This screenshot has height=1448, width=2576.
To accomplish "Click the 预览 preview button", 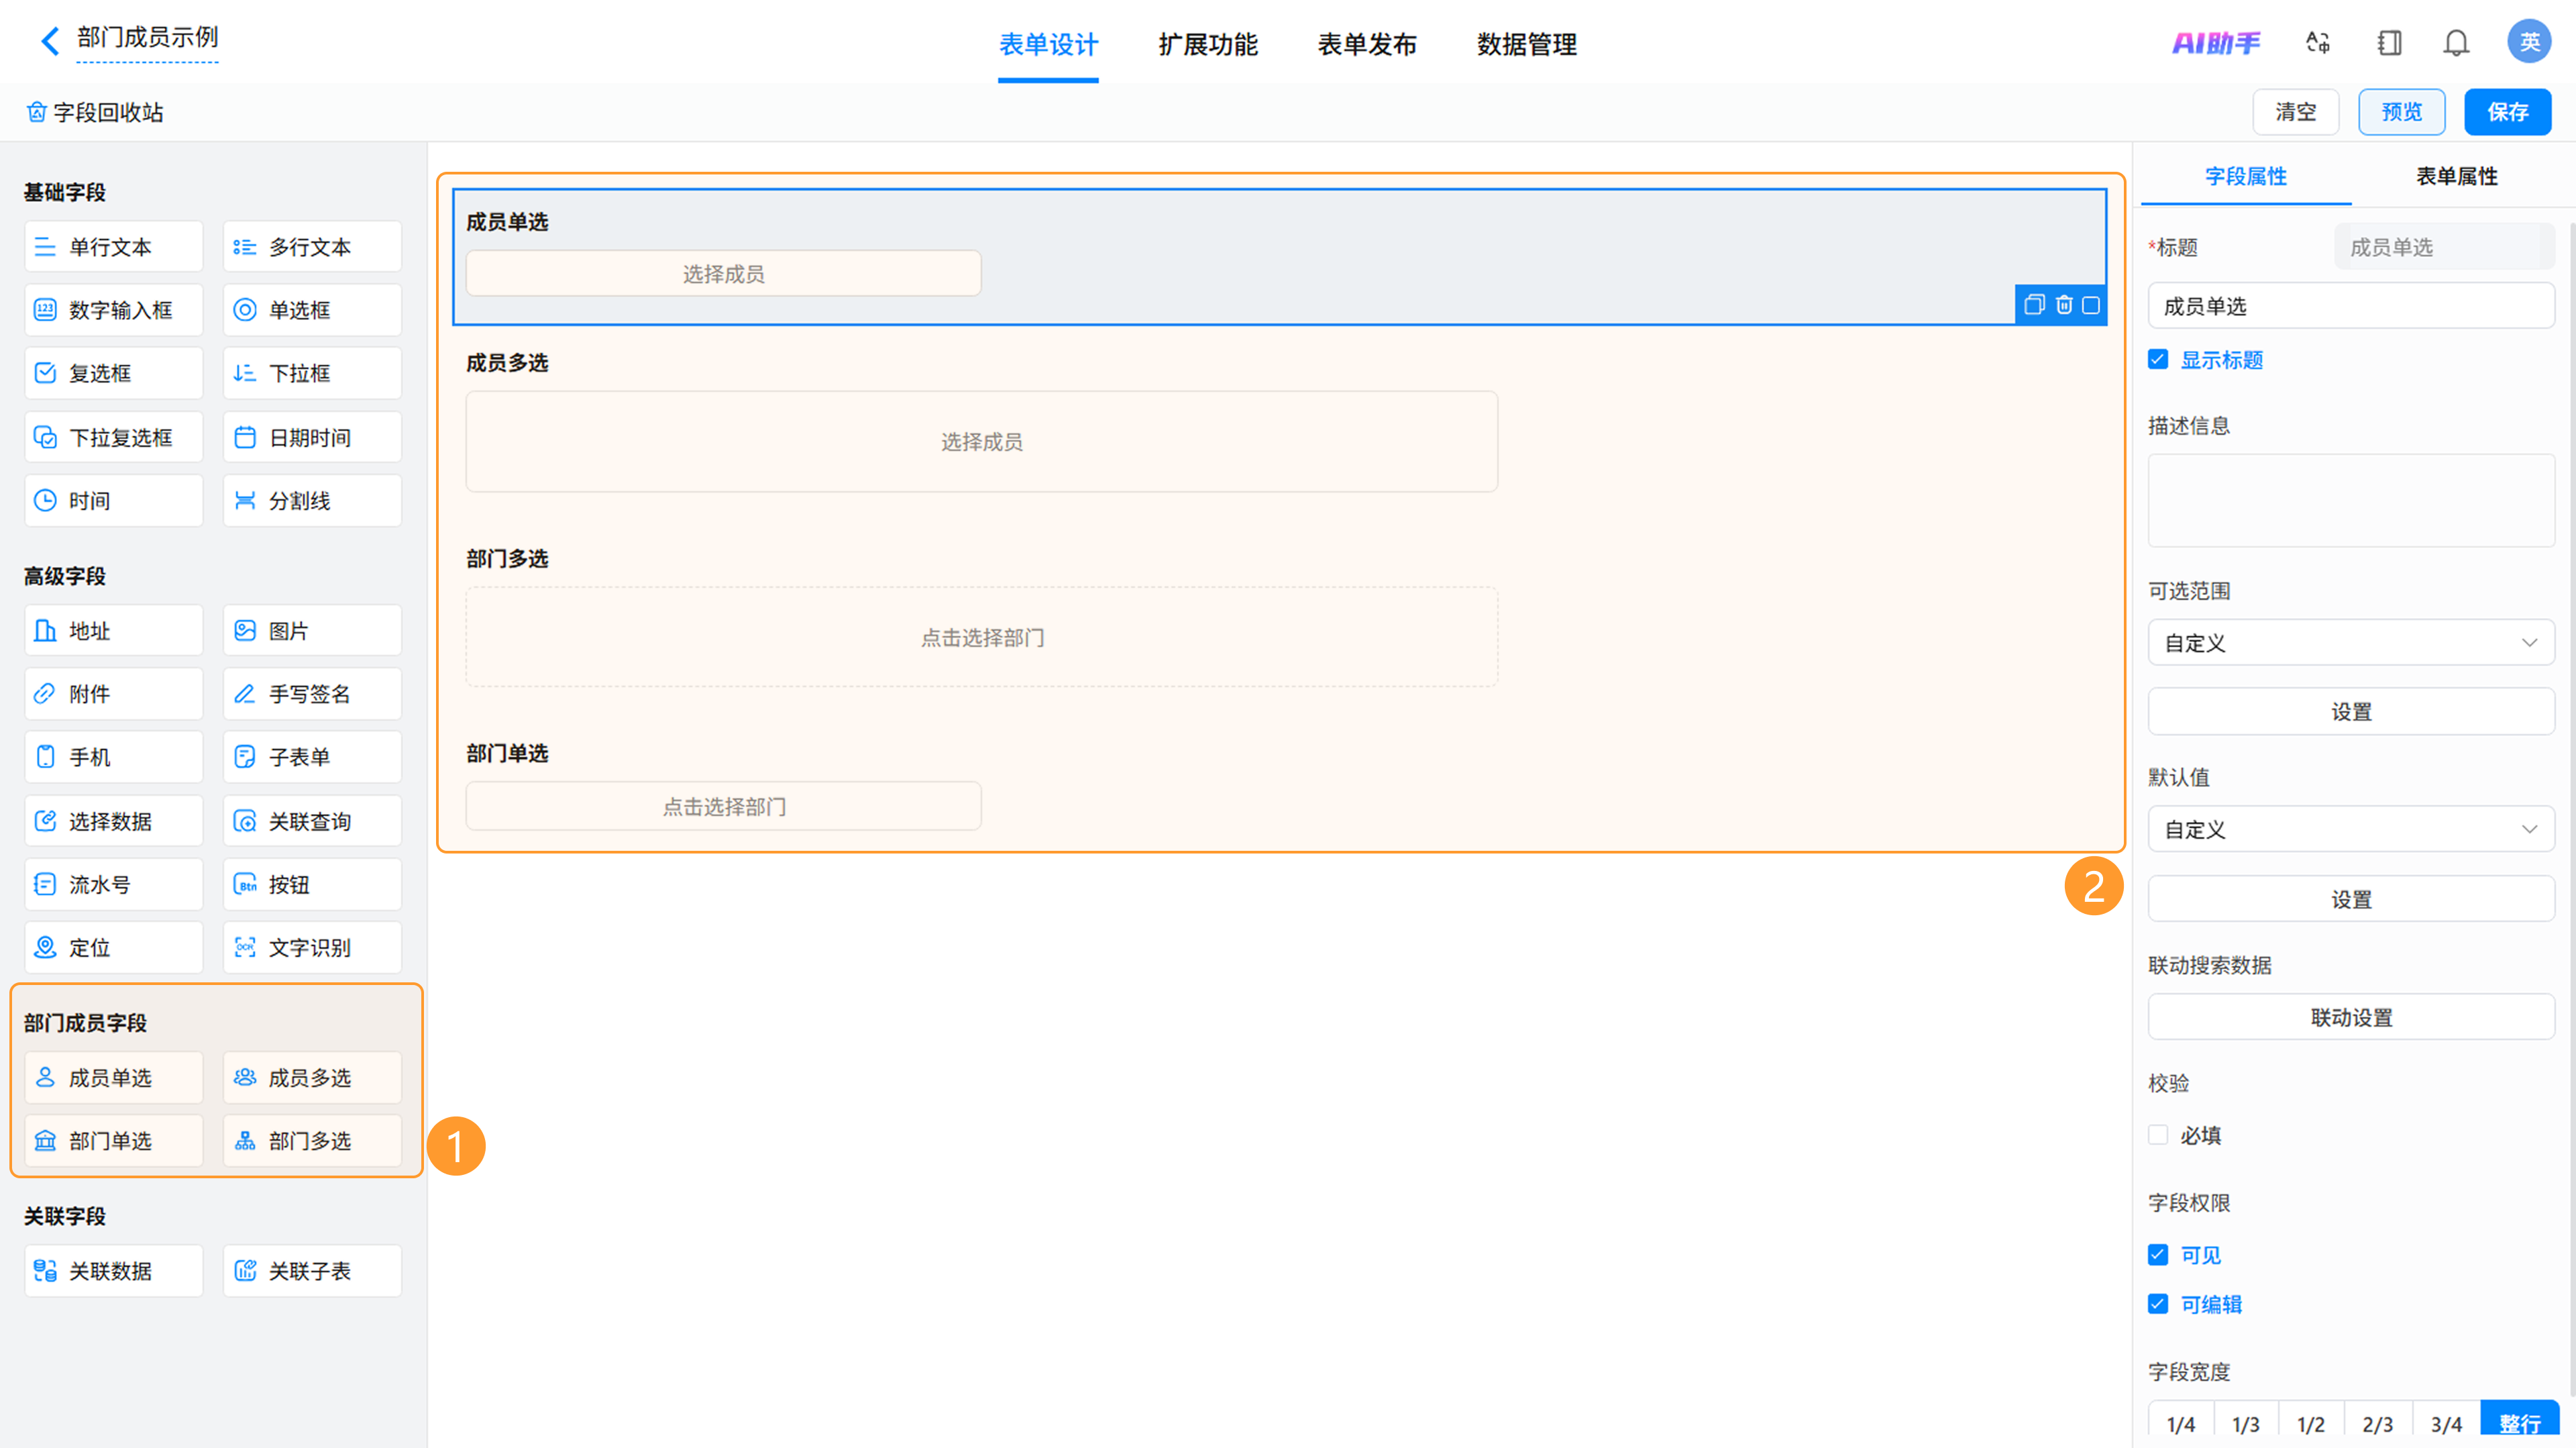I will pyautogui.click(x=2401, y=112).
